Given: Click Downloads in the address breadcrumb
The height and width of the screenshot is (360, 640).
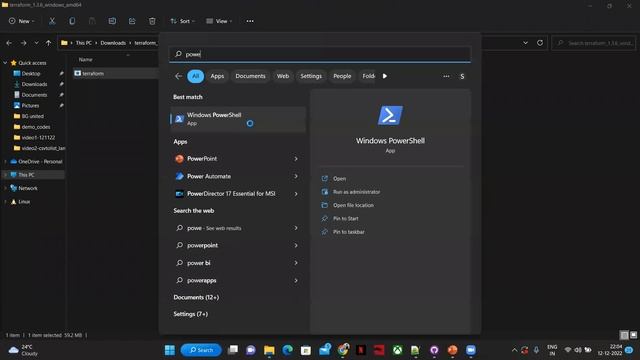Looking at the screenshot, I should [x=113, y=43].
